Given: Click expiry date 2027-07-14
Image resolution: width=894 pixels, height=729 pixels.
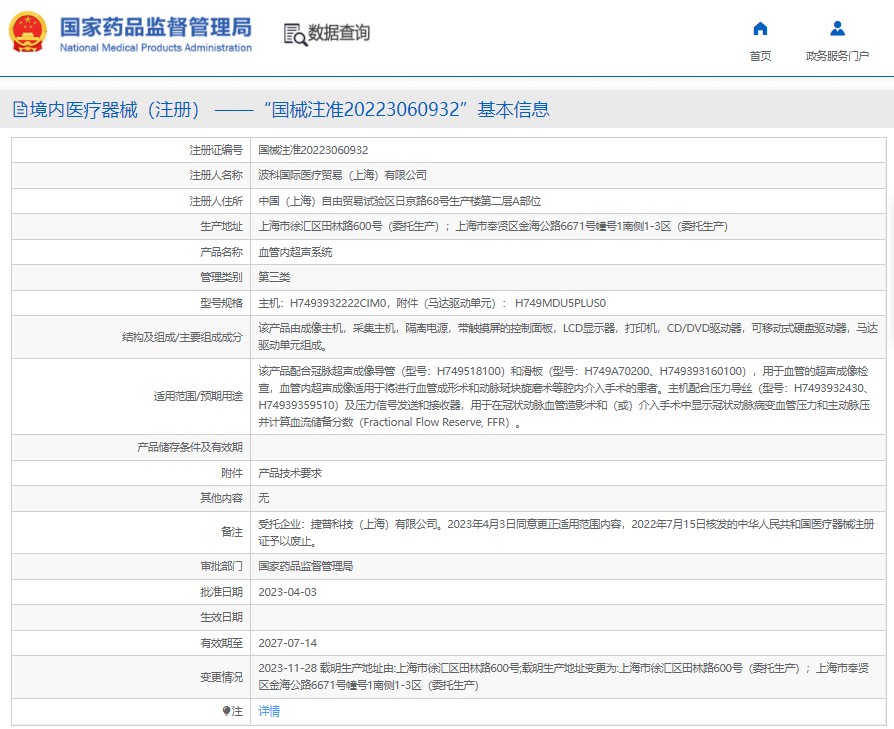Looking at the screenshot, I should (287, 643).
